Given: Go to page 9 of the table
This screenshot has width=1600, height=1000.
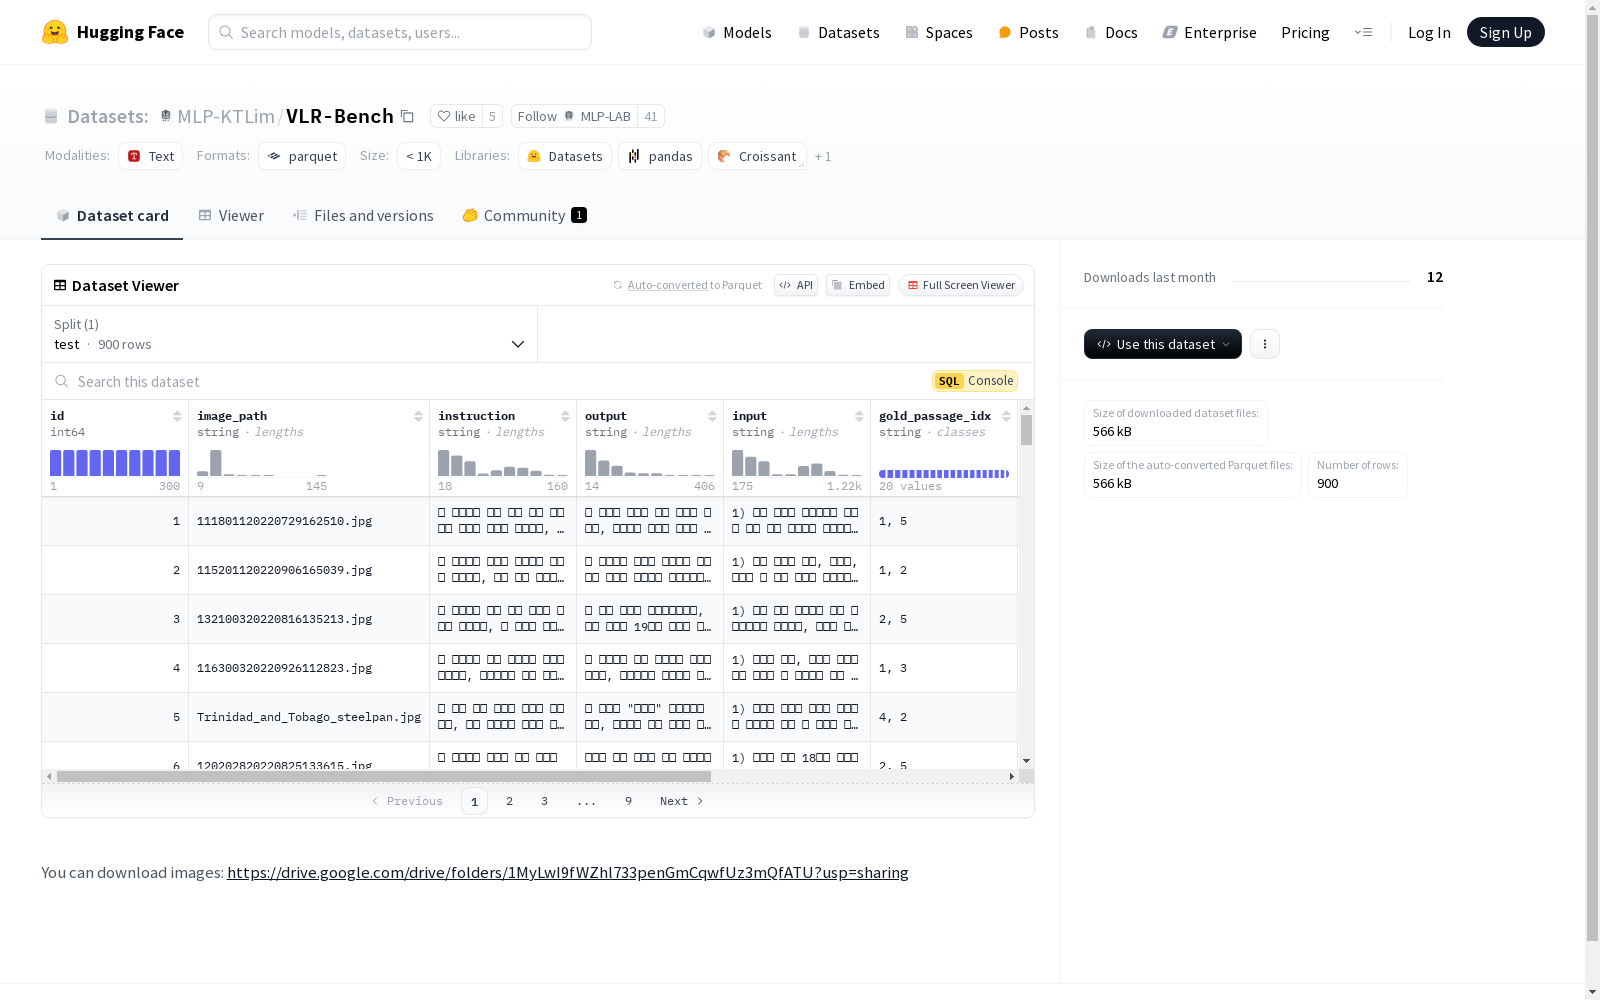Looking at the screenshot, I should coord(628,801).
